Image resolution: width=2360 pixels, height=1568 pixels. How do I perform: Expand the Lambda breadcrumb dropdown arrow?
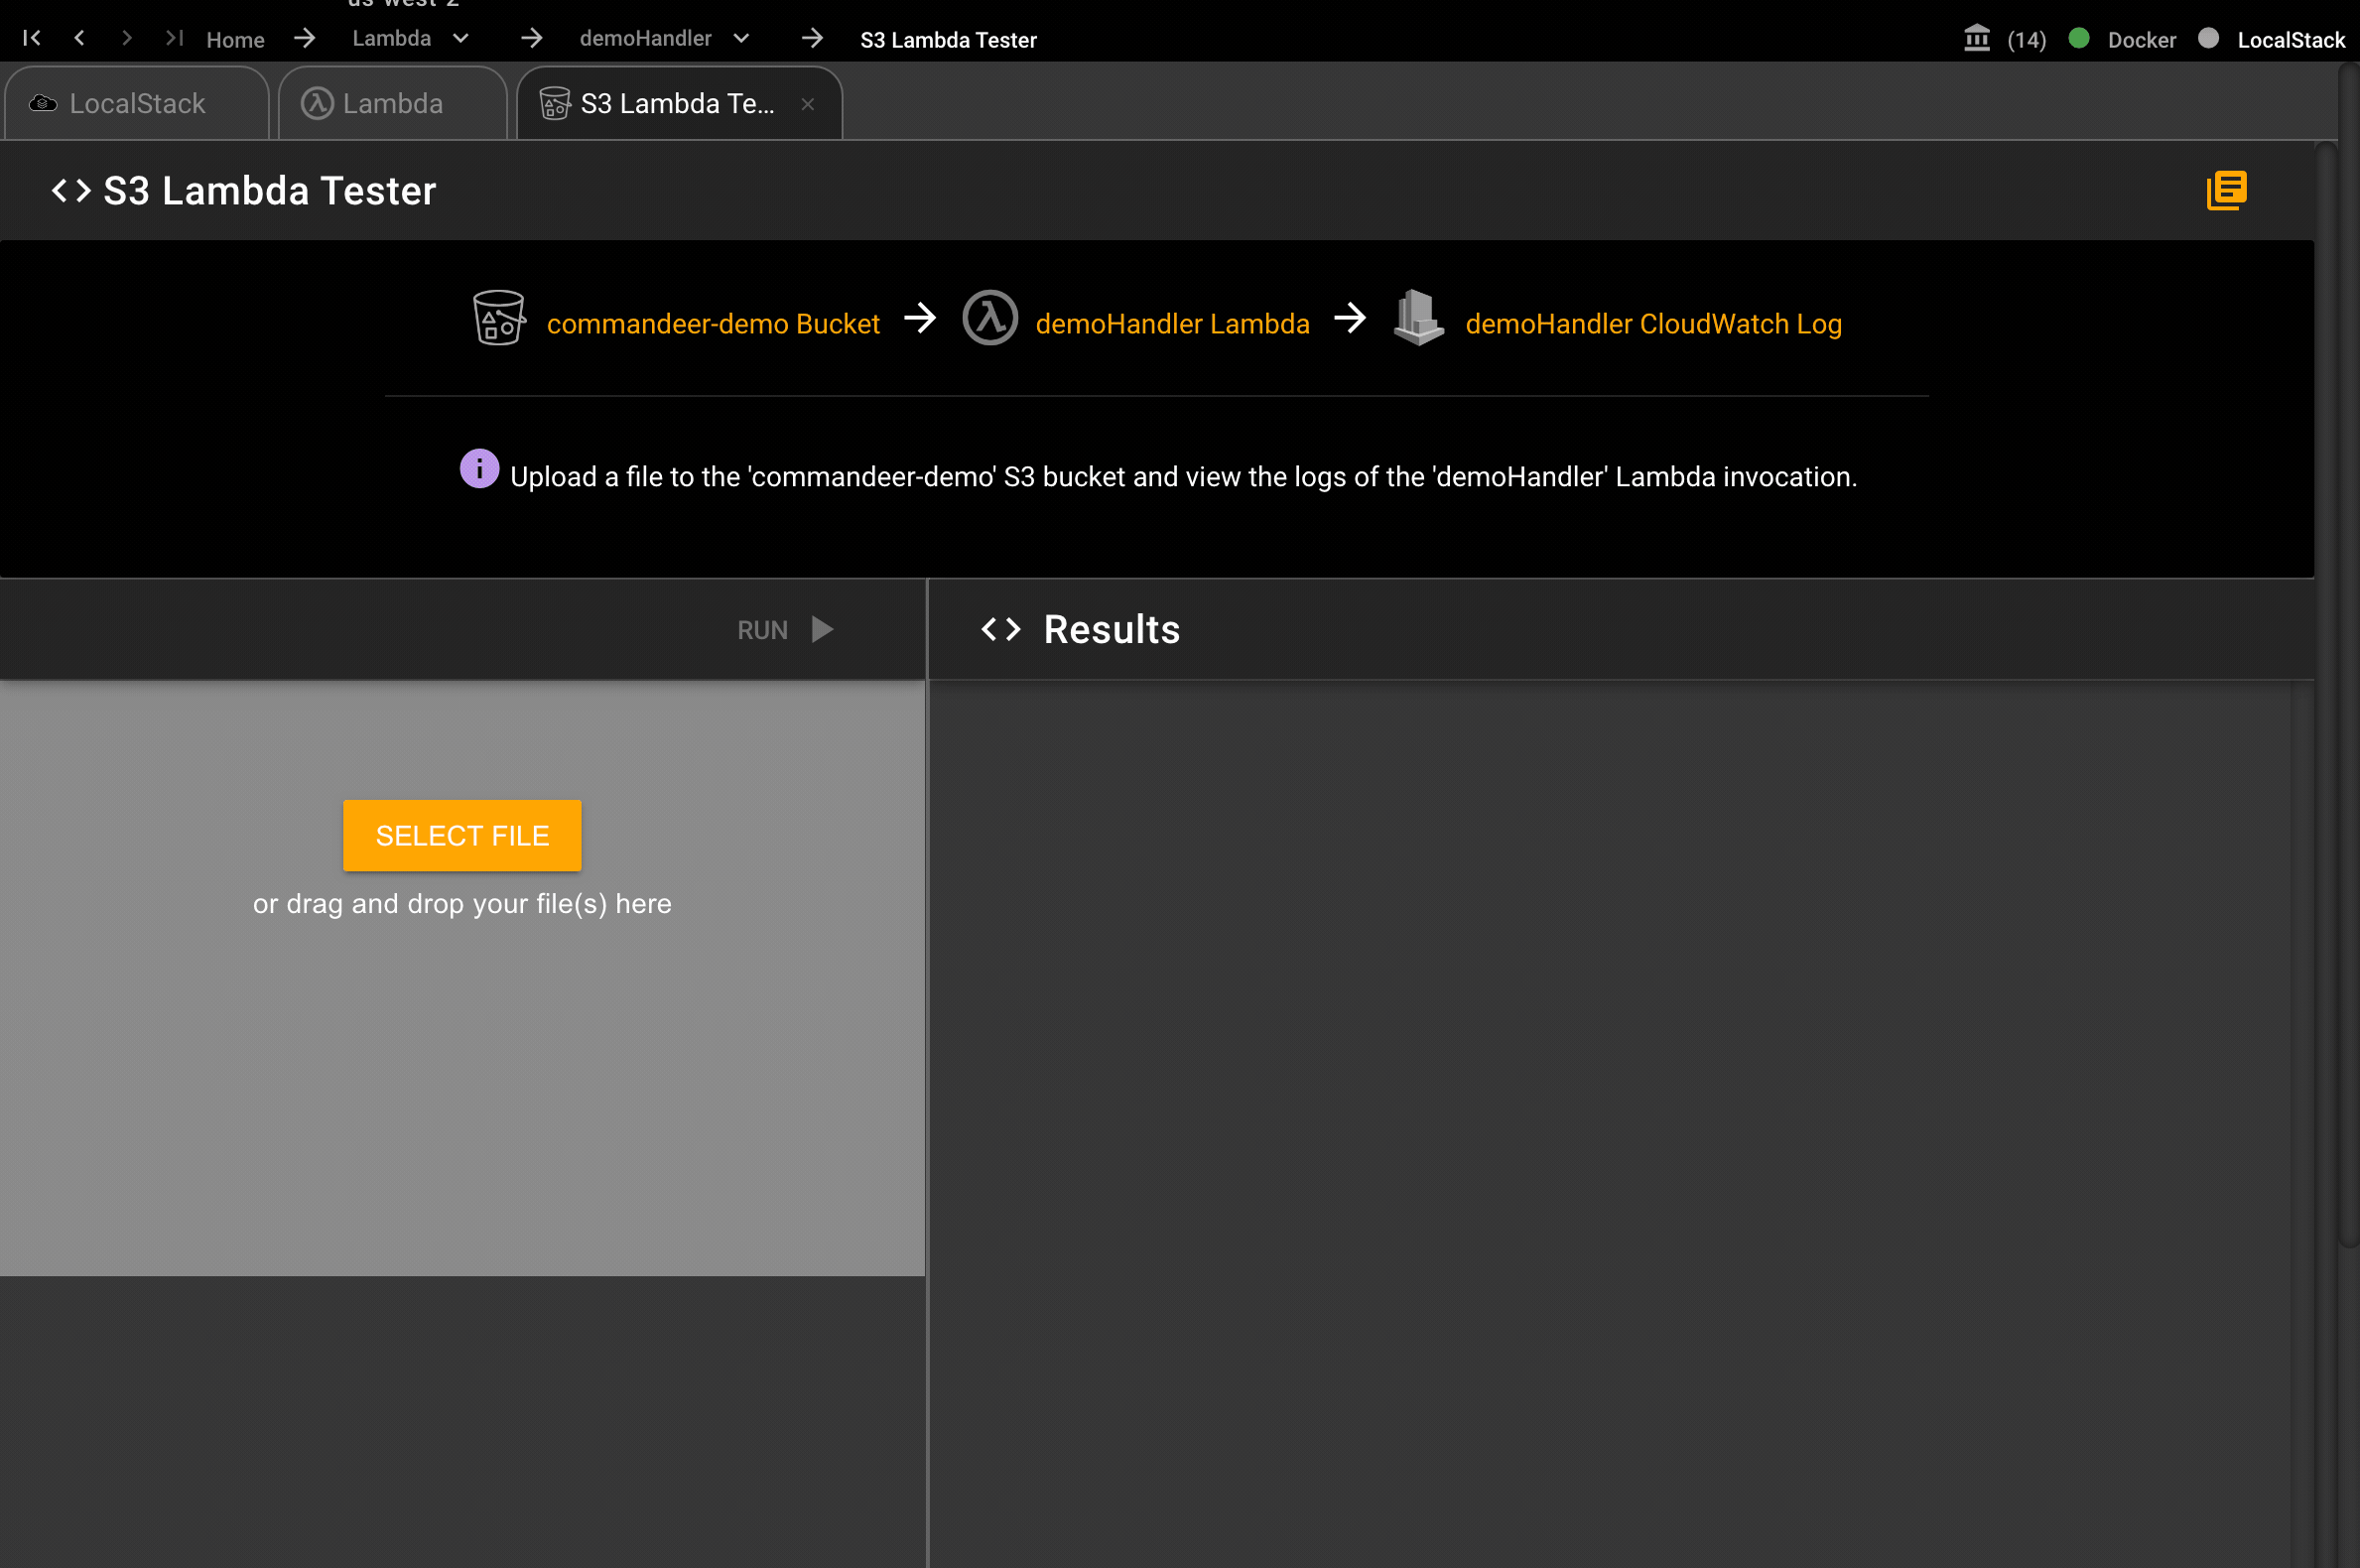(x=461, y=38)
